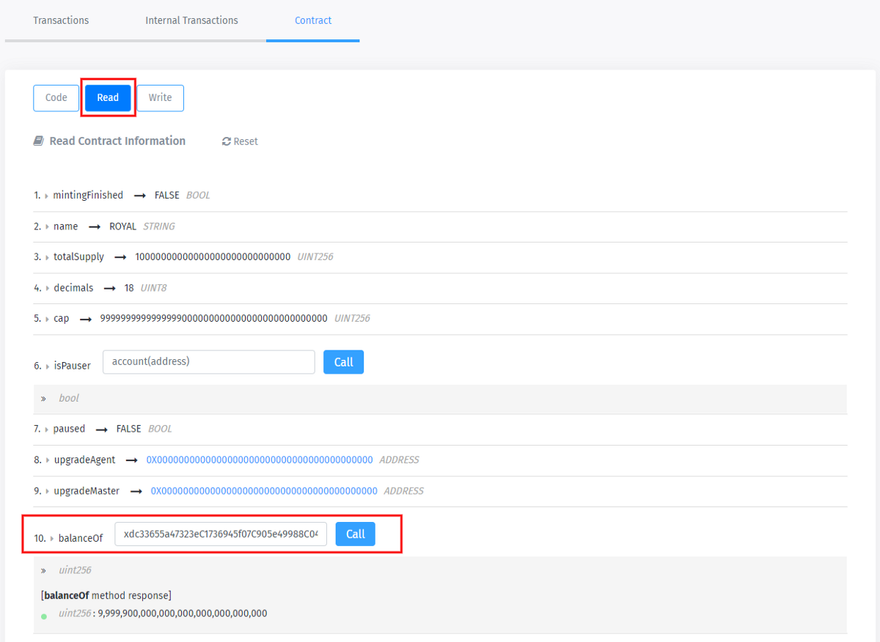Select the Read contract button
The height and width of the screenshot is (642, 880).
coord(108,98)
